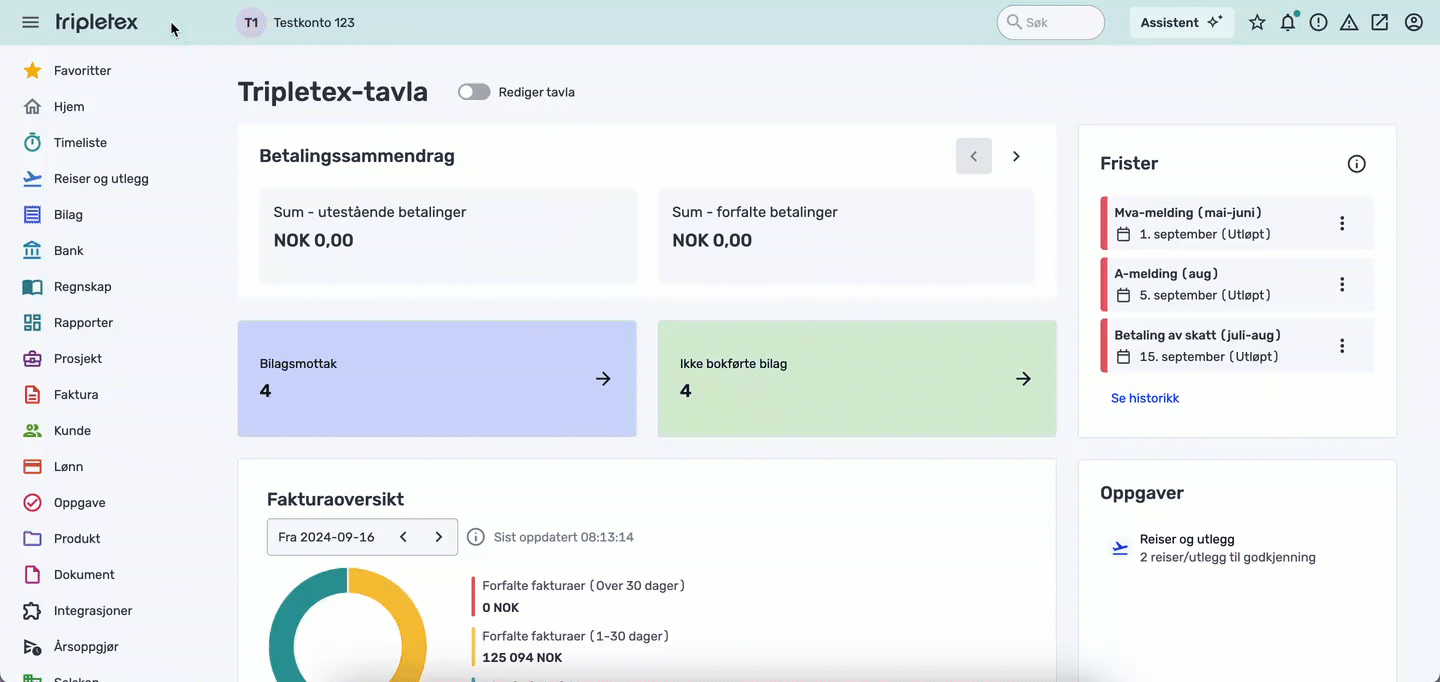This screenshot has height=682, width=1440.
Task: Open options menu for A-melding deadline
Action: point(1342,285)
